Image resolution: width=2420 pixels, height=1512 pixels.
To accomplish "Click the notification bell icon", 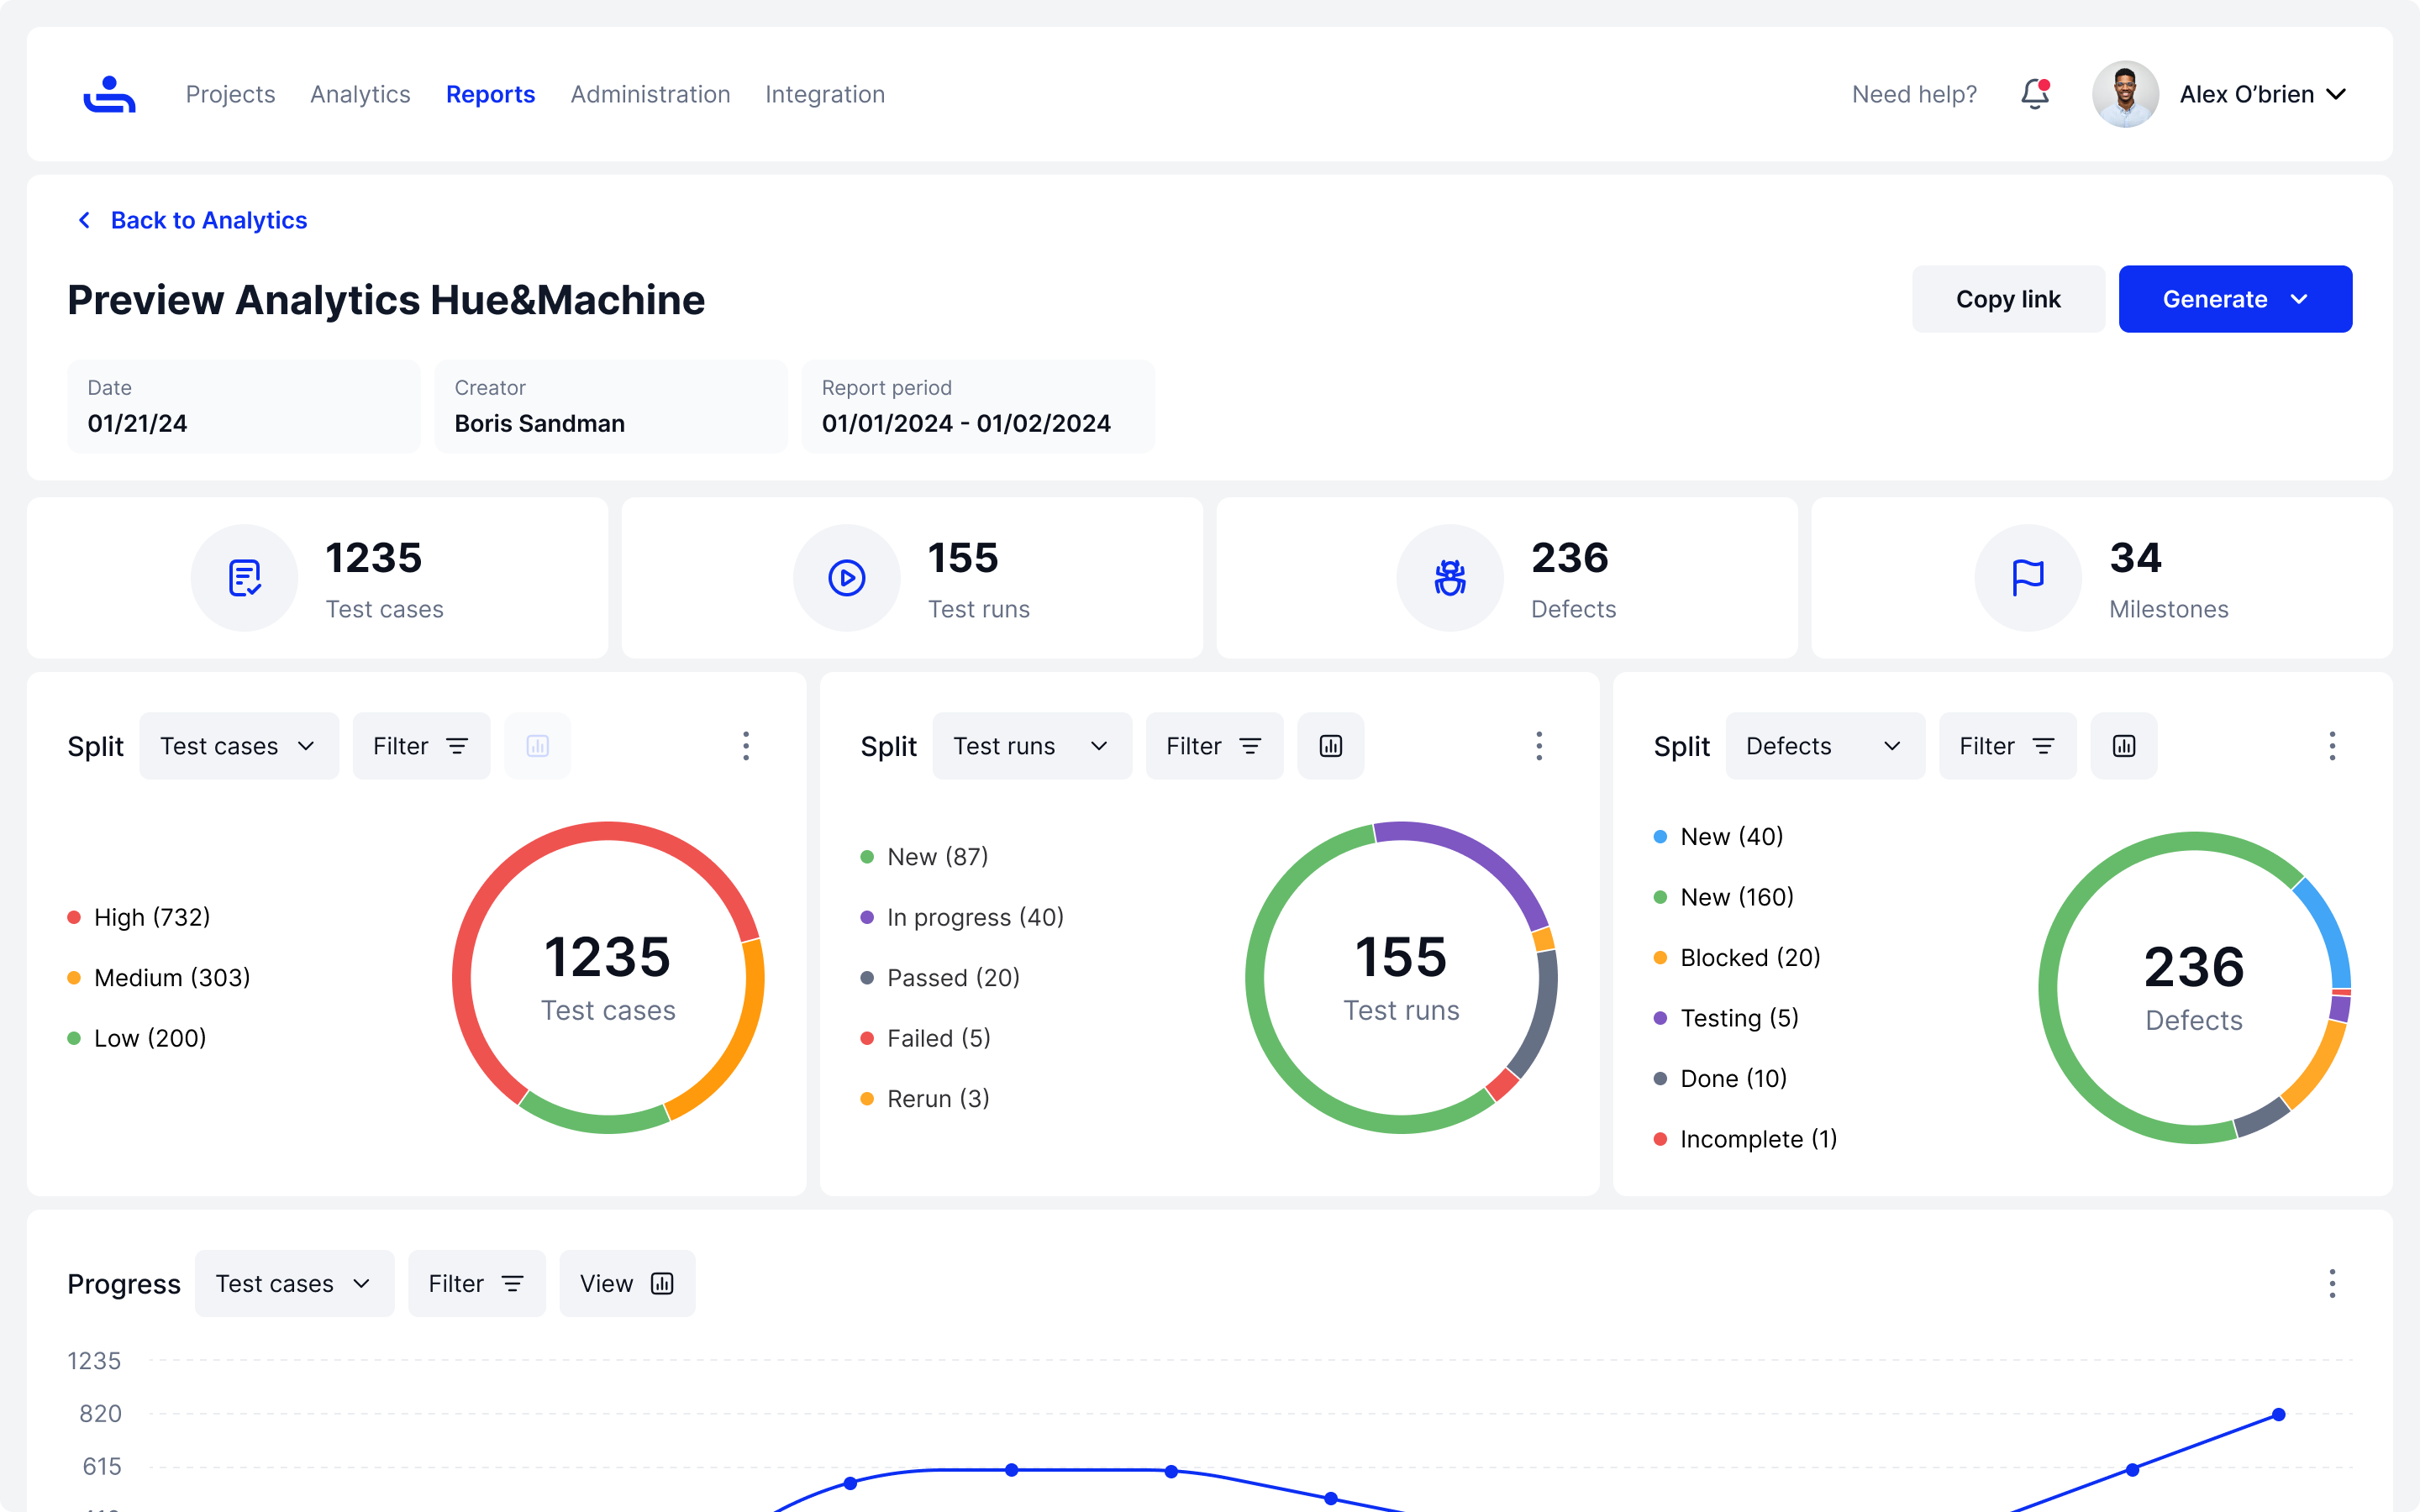I will (x=2034, y=94).
